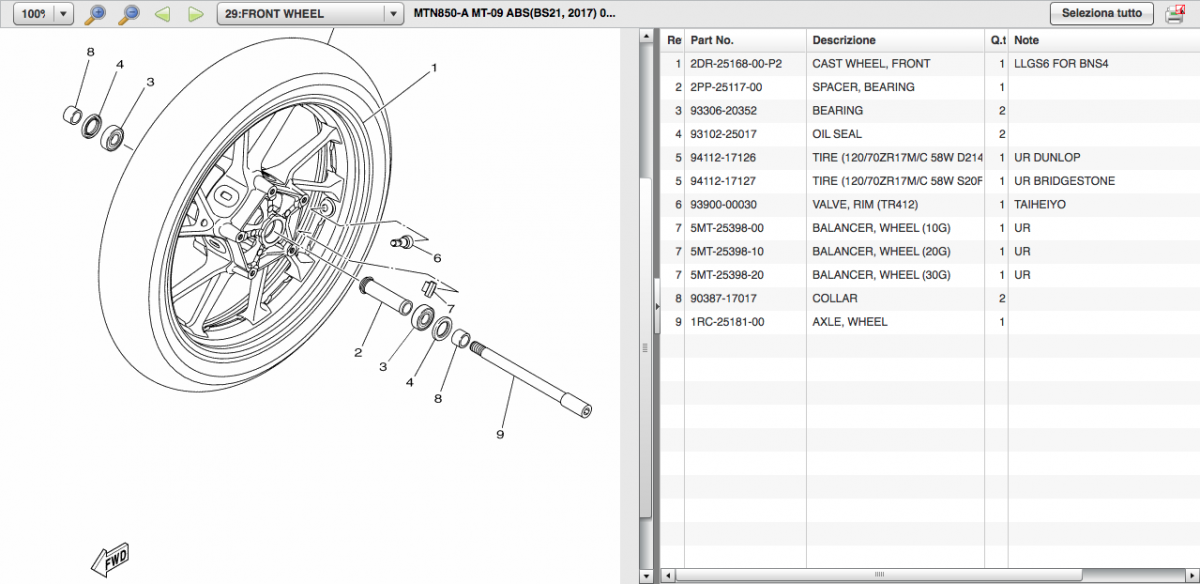Click the Q.t quantity column header
This screenshot has width=1200, height=584.
997,40
